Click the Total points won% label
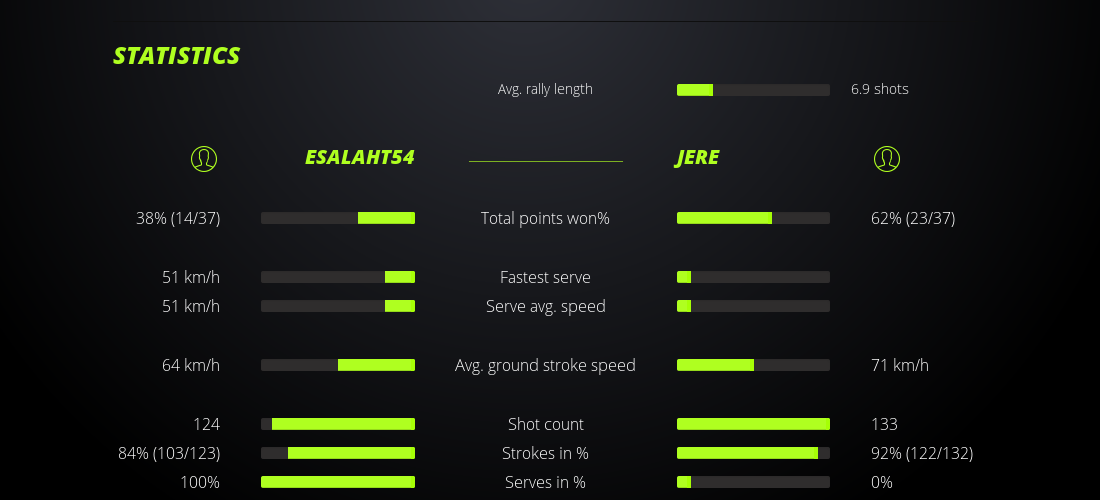Viewport: 1100px width, 500px height. coord(545,218)
